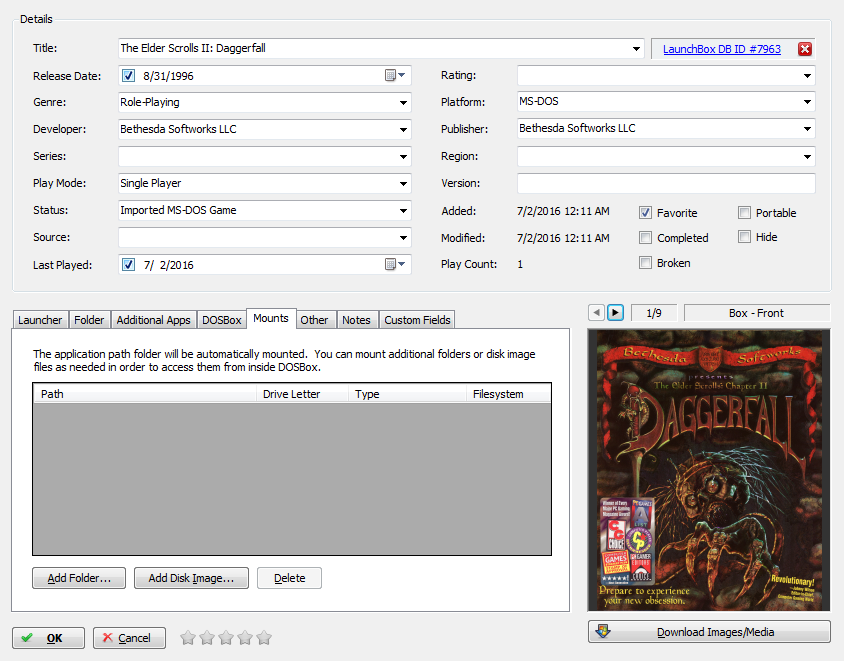The image size is (844, 661).
Task: Expand the Series dropdown
Action: (403, 157)
